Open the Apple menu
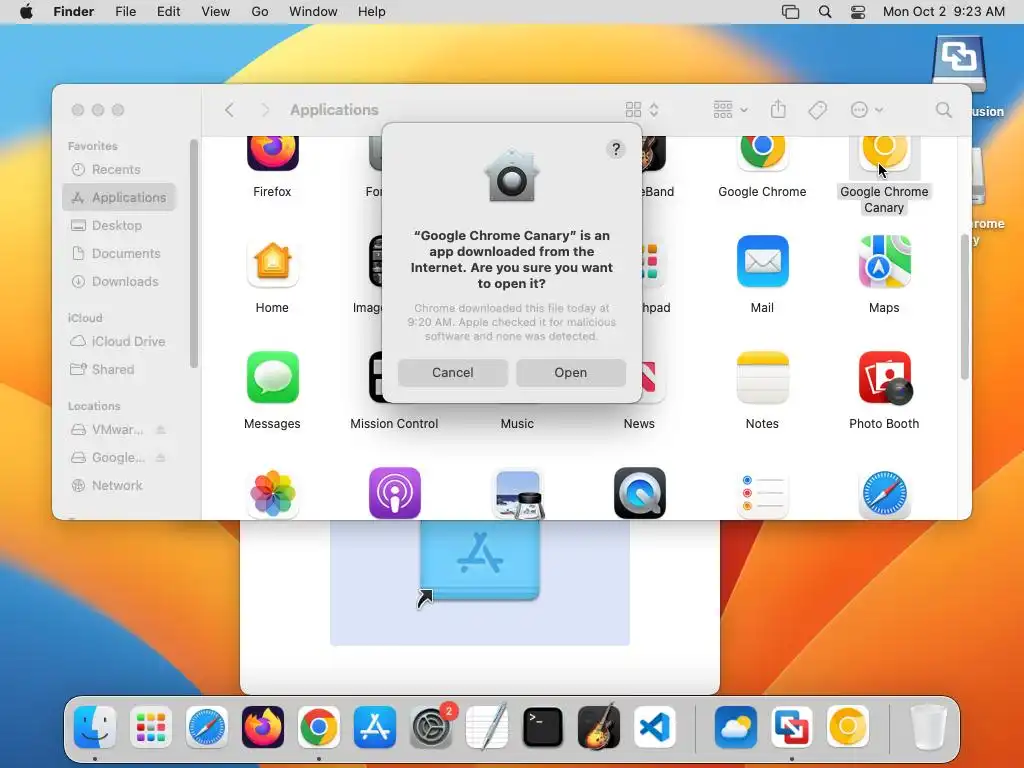 (x=26, y=12)
